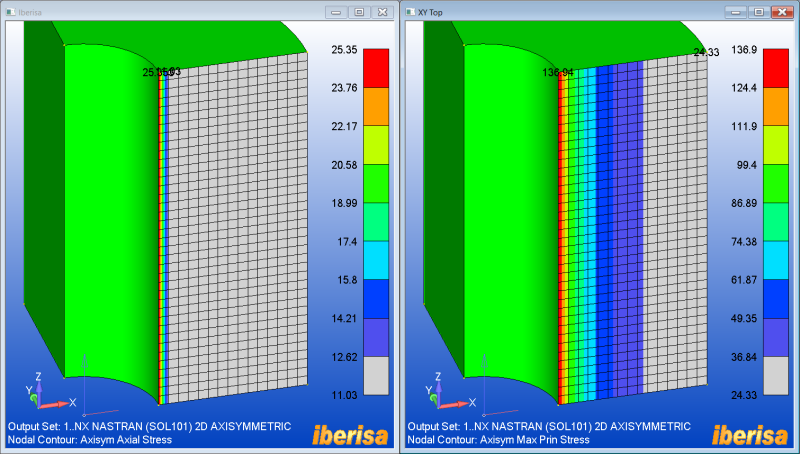Click the XY Top window title text

pyautogui.click(x=430, y=12)
